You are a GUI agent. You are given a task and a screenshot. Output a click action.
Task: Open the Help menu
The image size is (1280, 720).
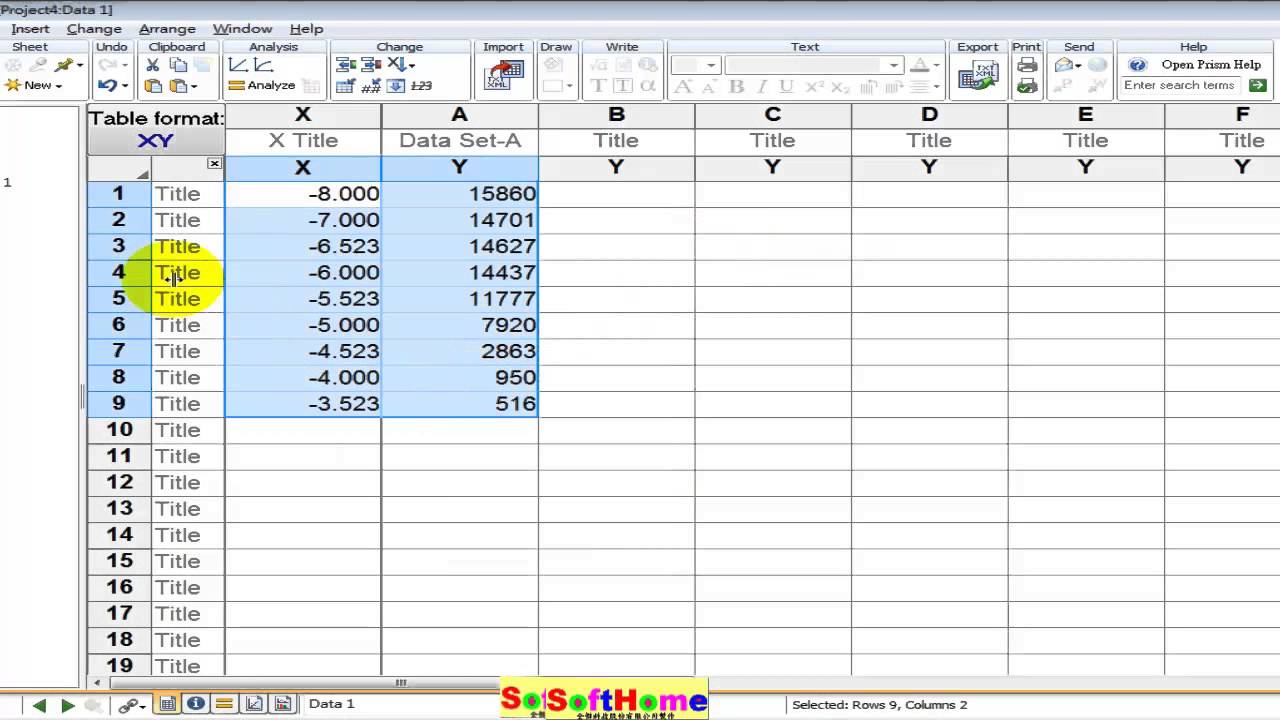tap(306, 29)
